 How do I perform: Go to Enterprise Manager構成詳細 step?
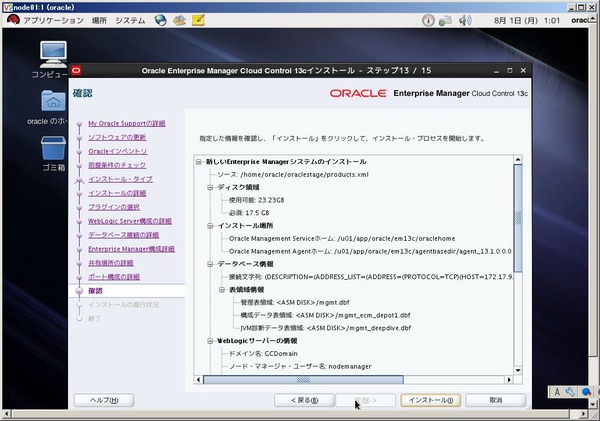pyautogui.click(x=131, y=249)
